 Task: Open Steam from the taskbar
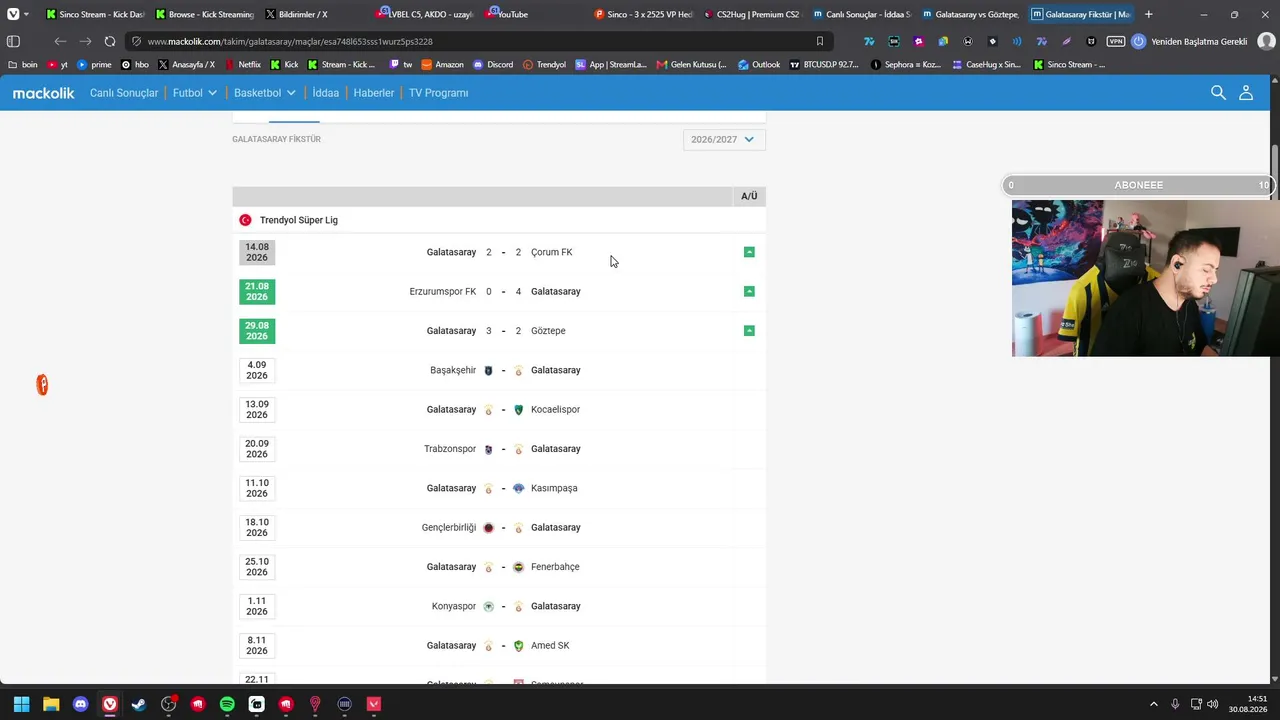tap(139, 704)
